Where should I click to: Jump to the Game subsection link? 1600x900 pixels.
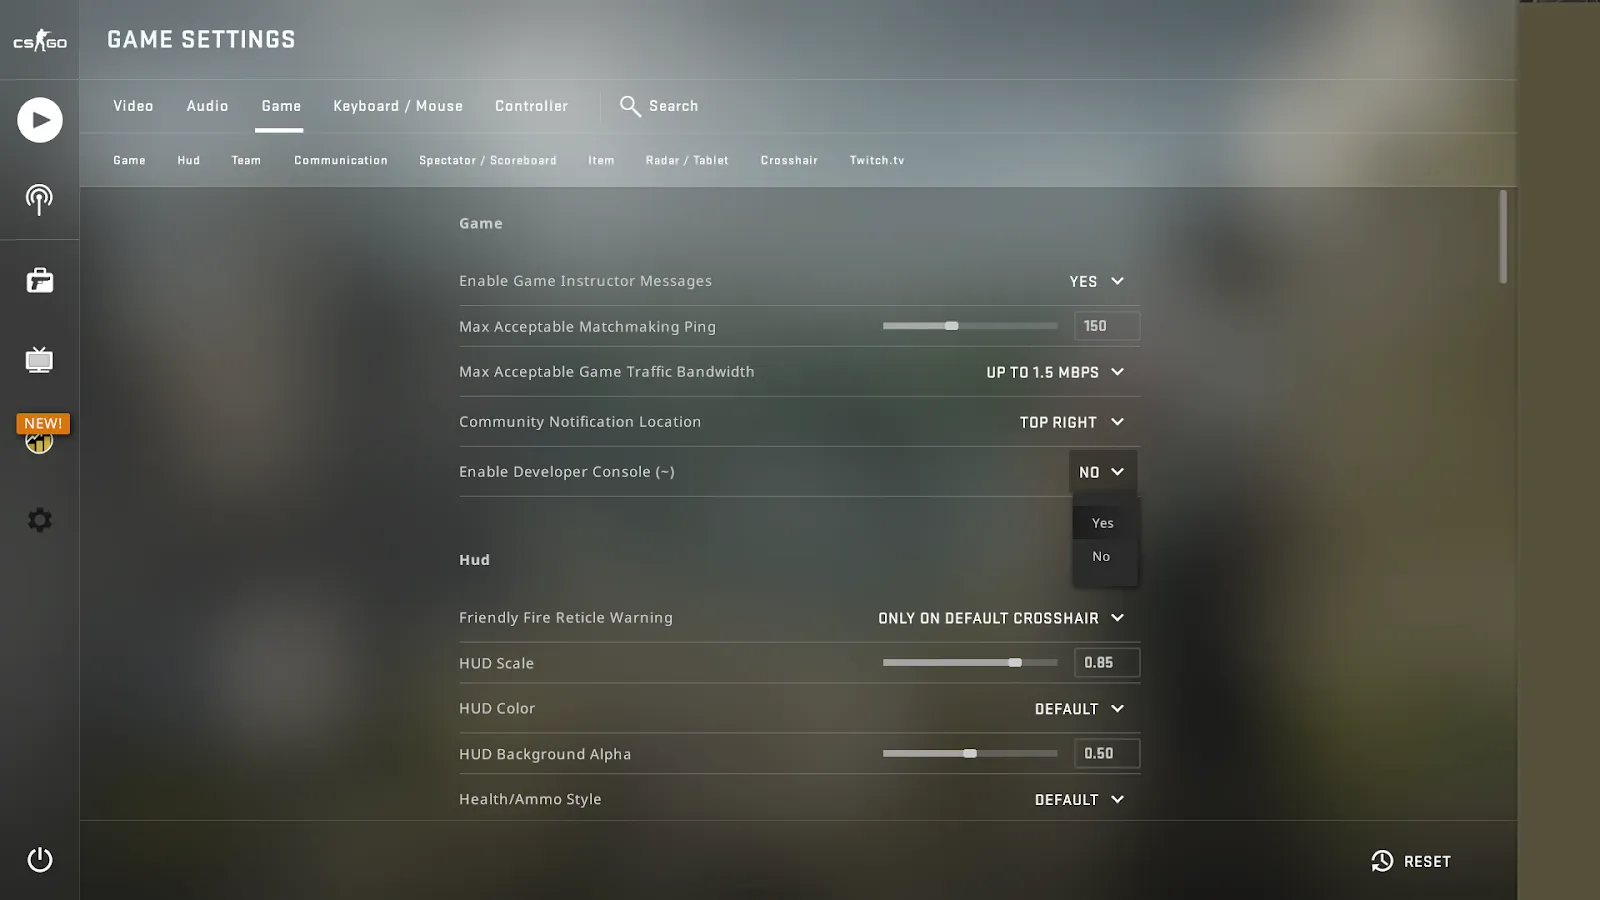129,160
